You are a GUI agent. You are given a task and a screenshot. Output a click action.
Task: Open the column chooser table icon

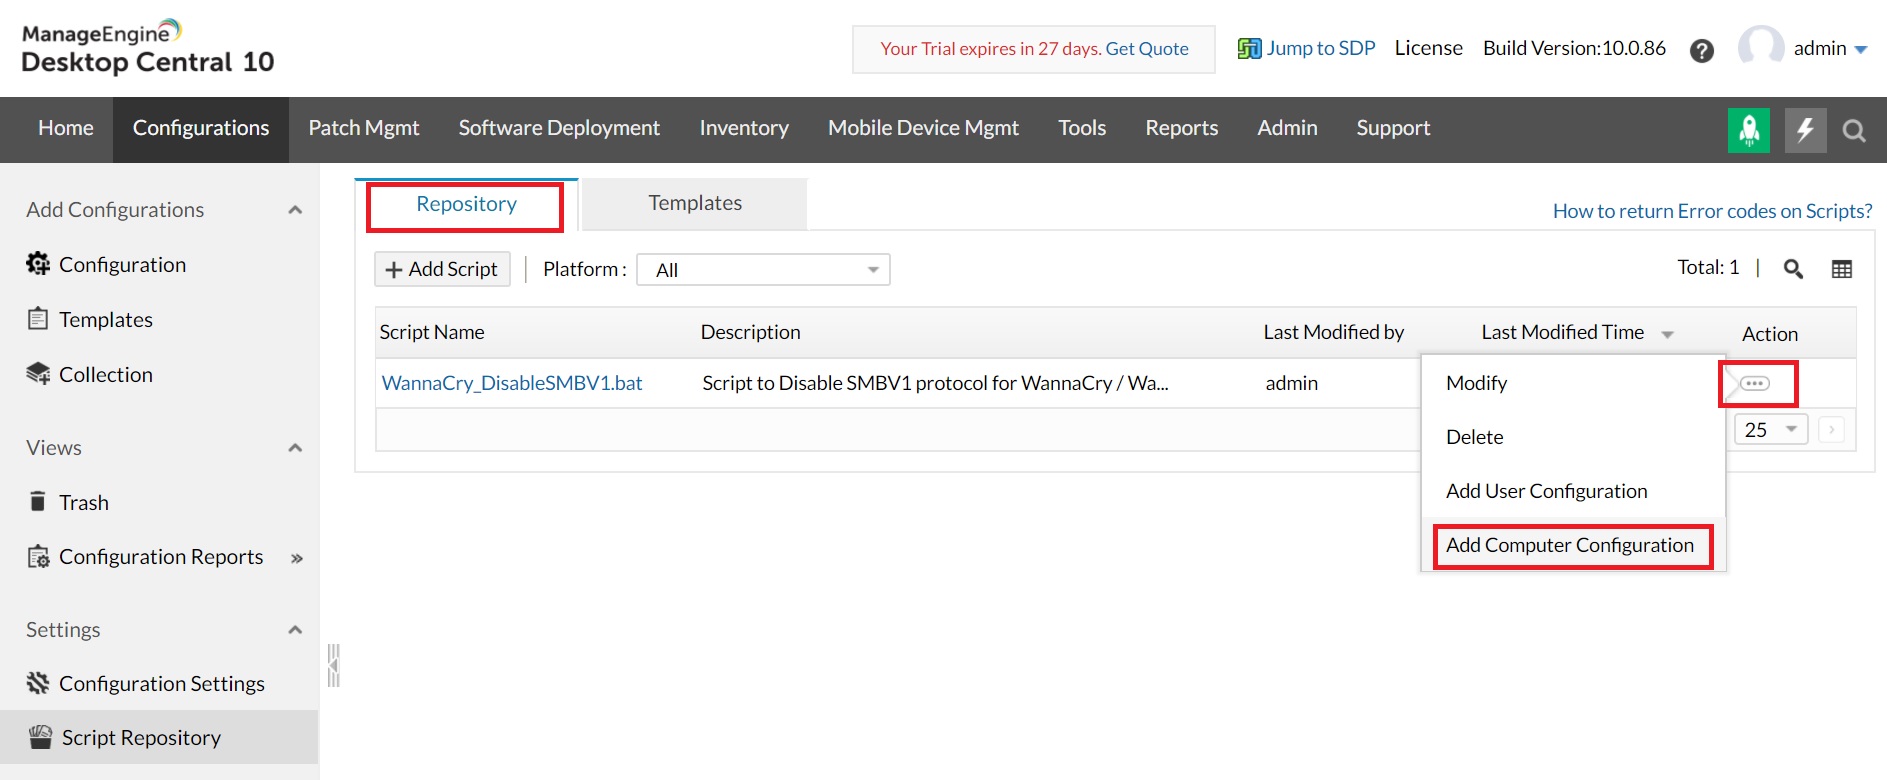click(1842, 269)
